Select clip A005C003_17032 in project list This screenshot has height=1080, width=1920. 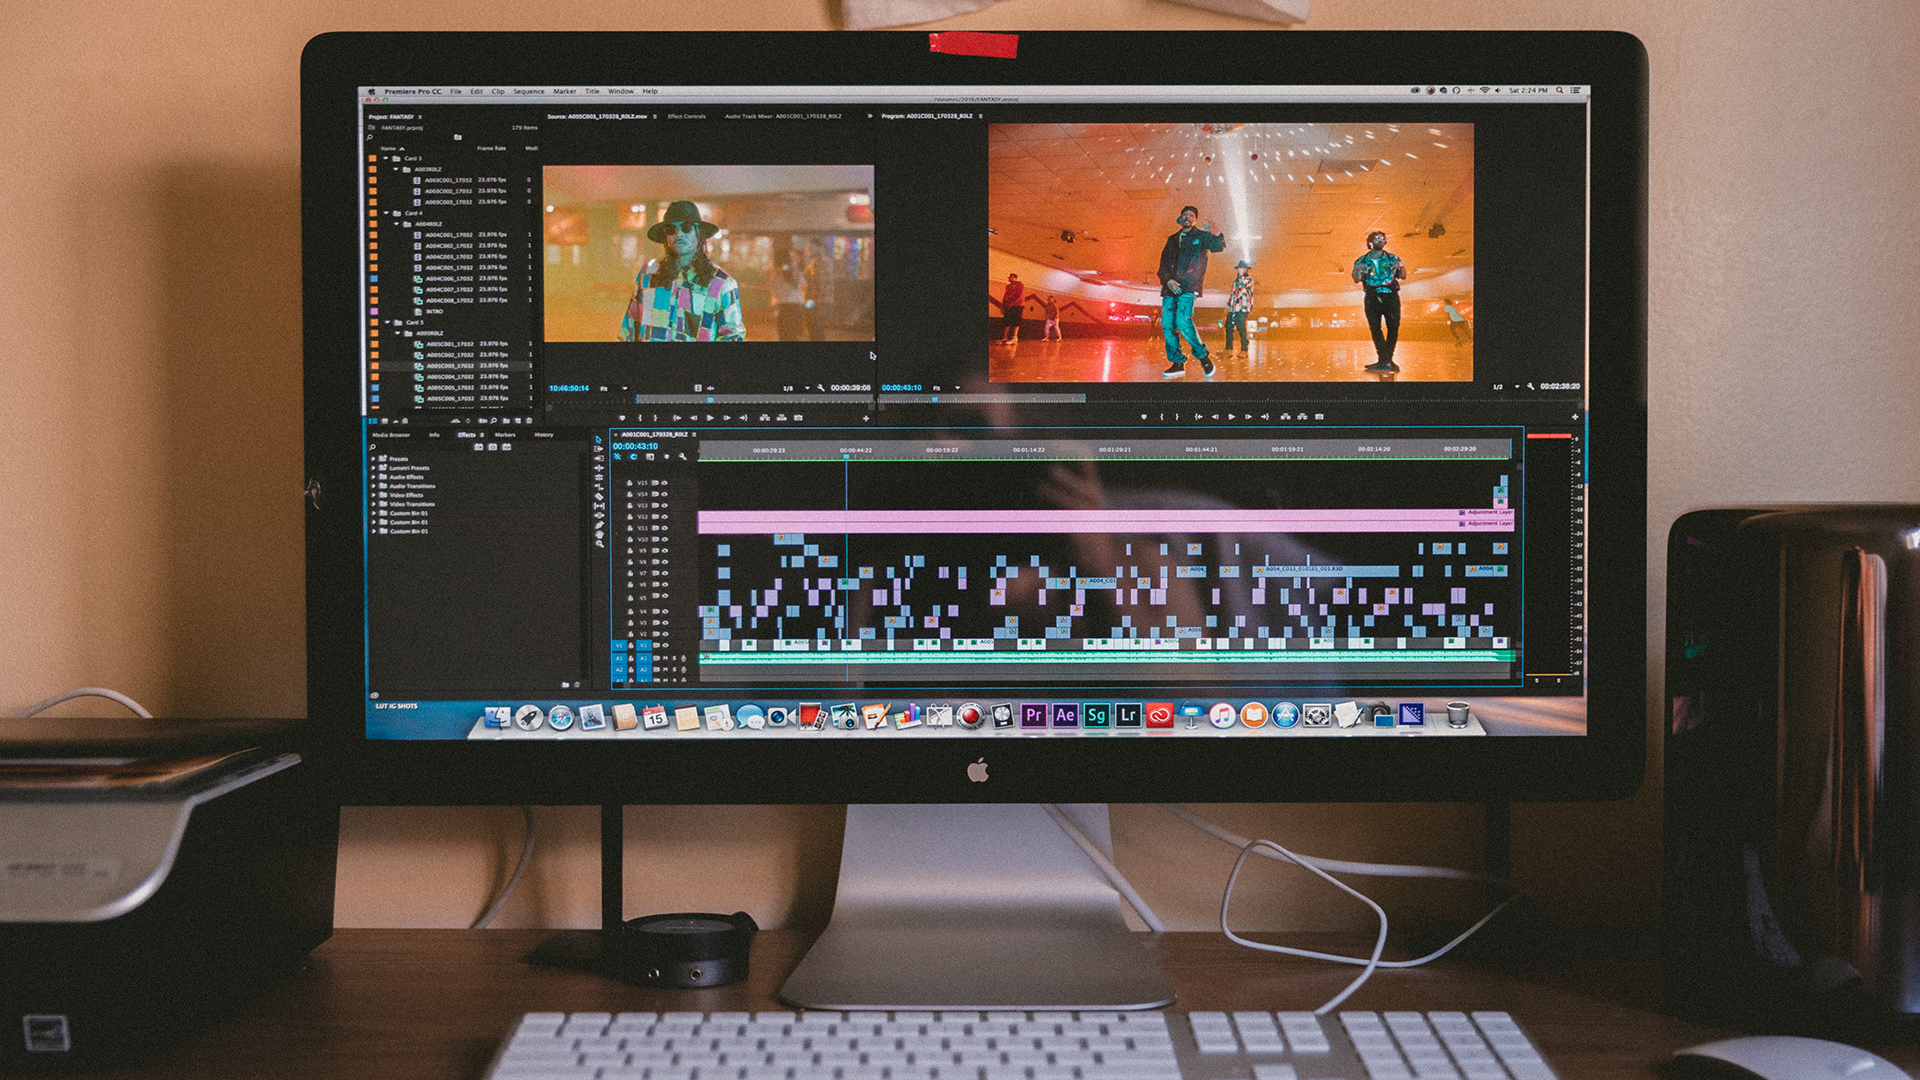[449, 366]
